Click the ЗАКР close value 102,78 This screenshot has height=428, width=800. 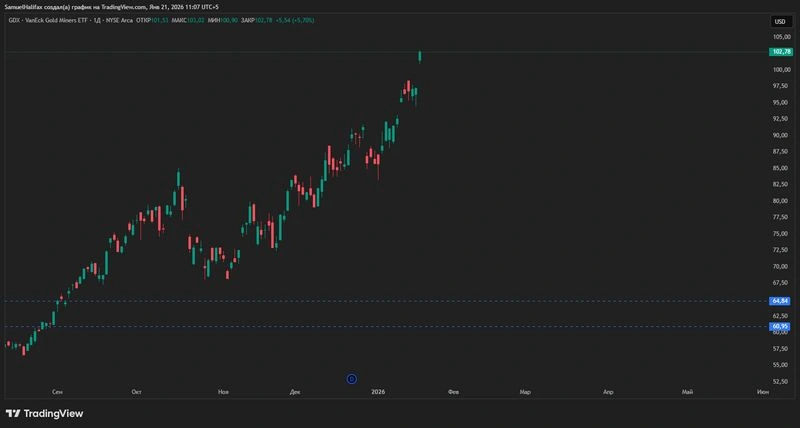tap(264, 20)
